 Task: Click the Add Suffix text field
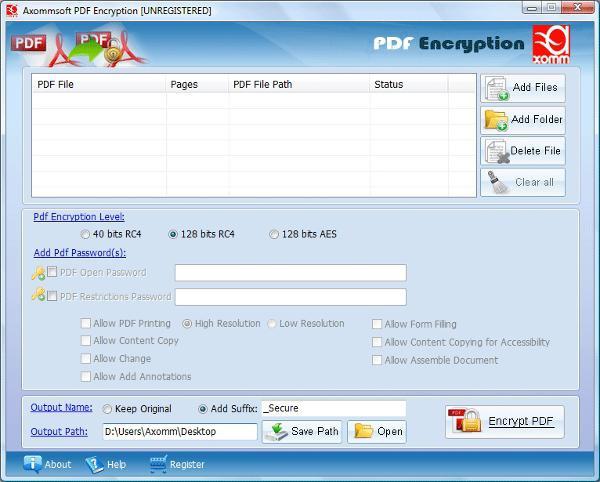click(x=332, y=408)
